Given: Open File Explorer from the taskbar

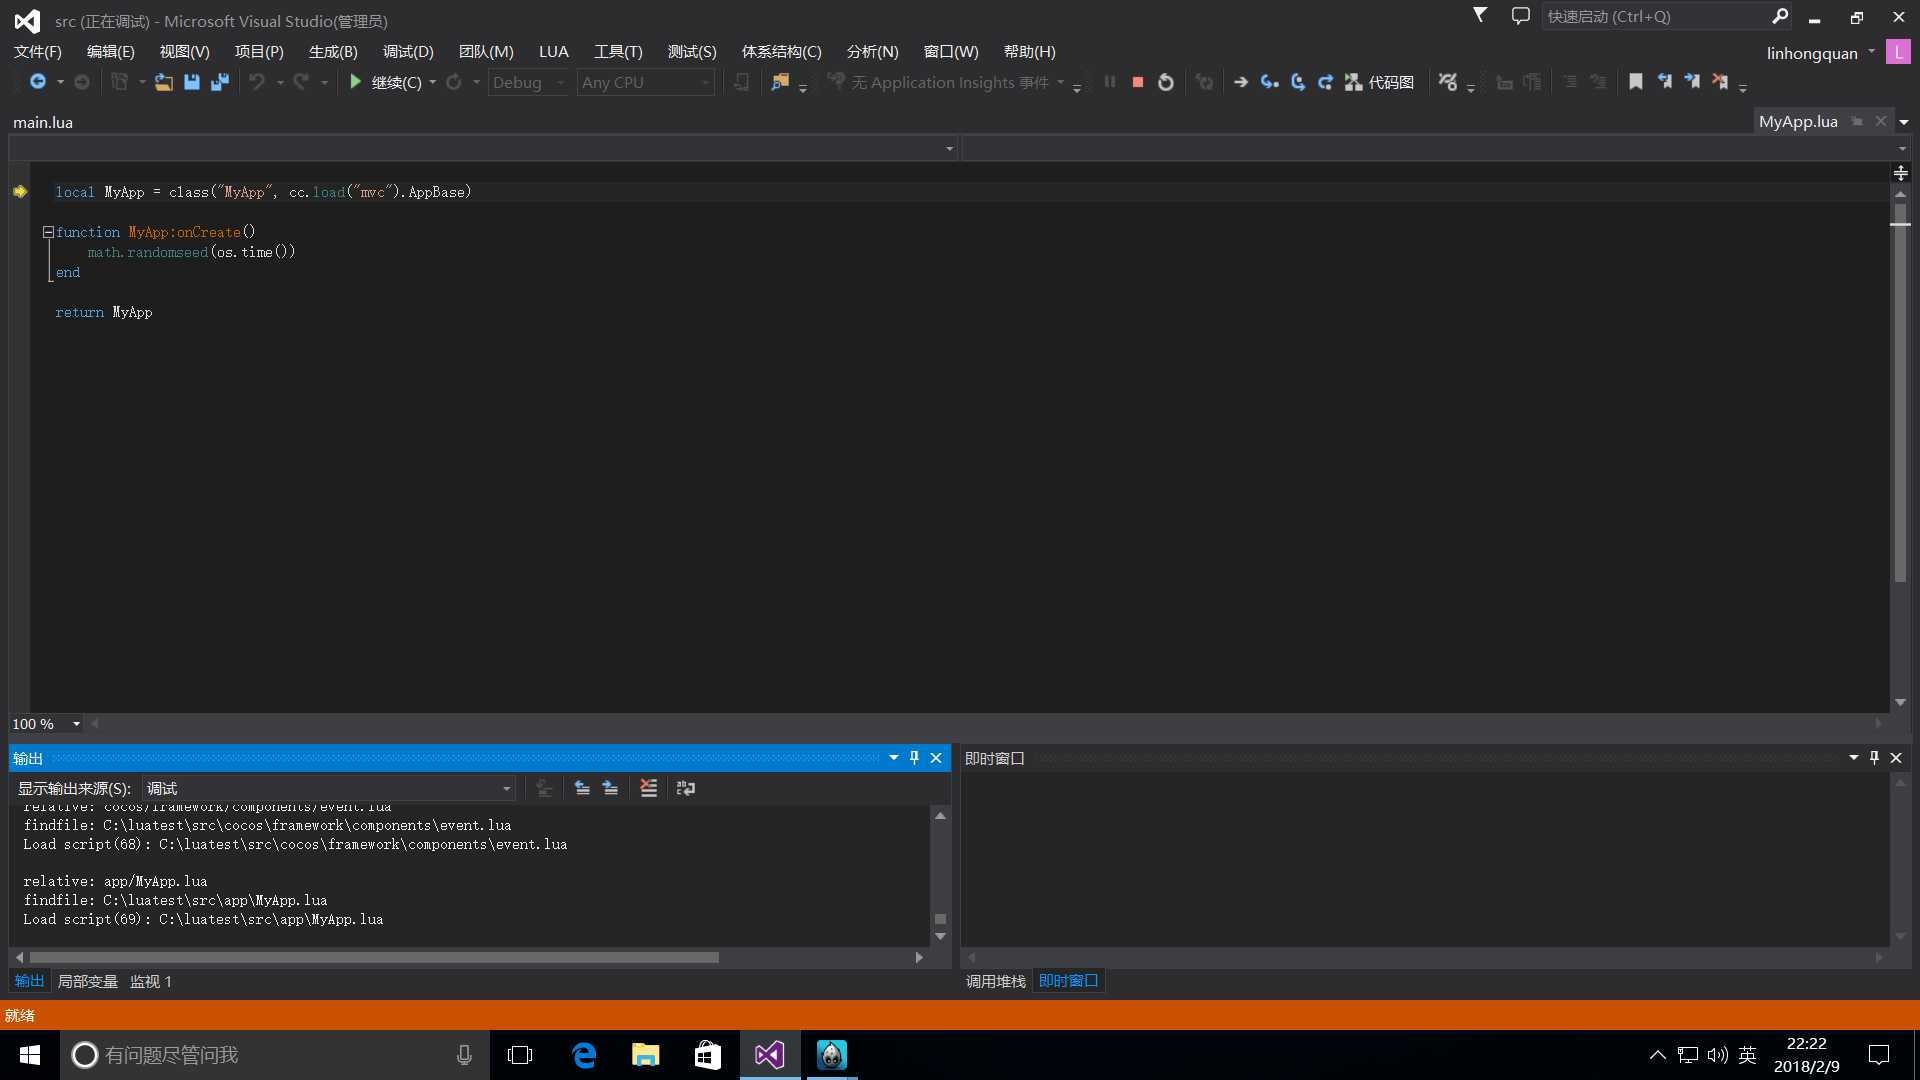Looking at the screenshot, I should pos(646,1055).
